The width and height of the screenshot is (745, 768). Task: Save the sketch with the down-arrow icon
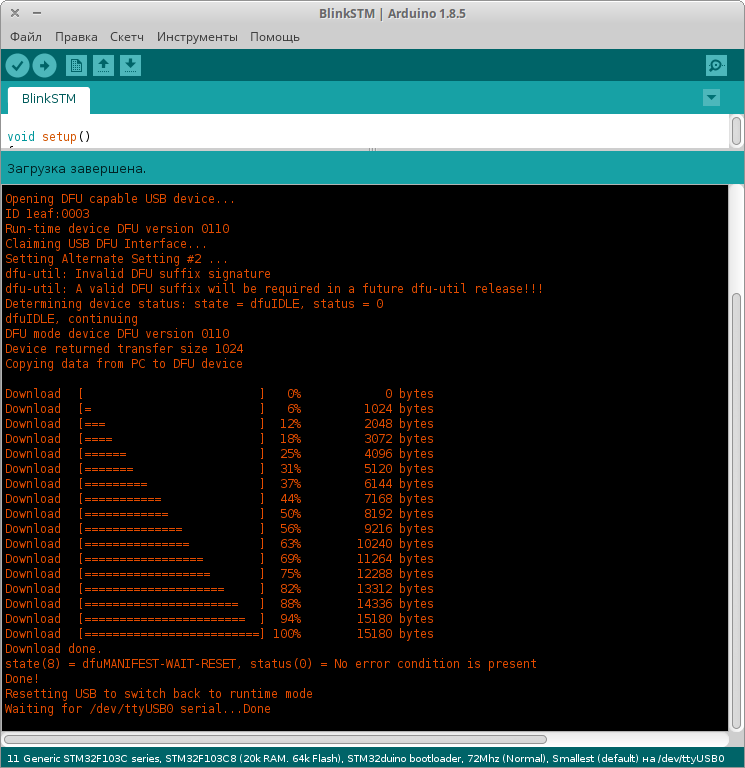point(130,66)
